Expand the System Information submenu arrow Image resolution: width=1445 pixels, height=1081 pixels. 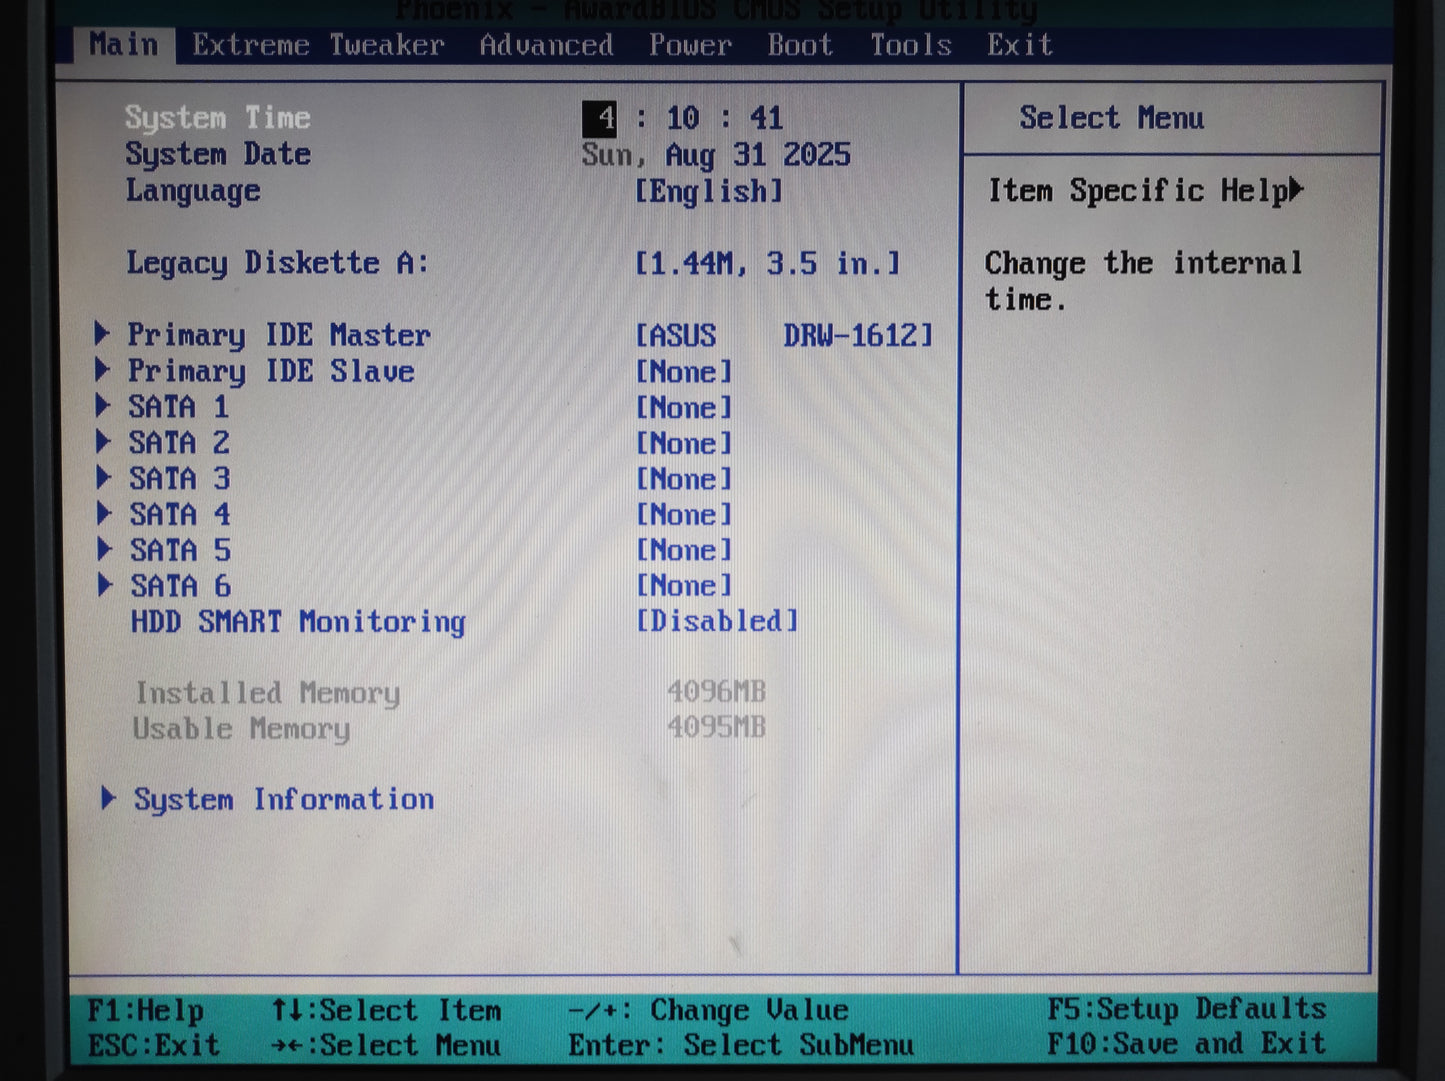click(109, 798)
